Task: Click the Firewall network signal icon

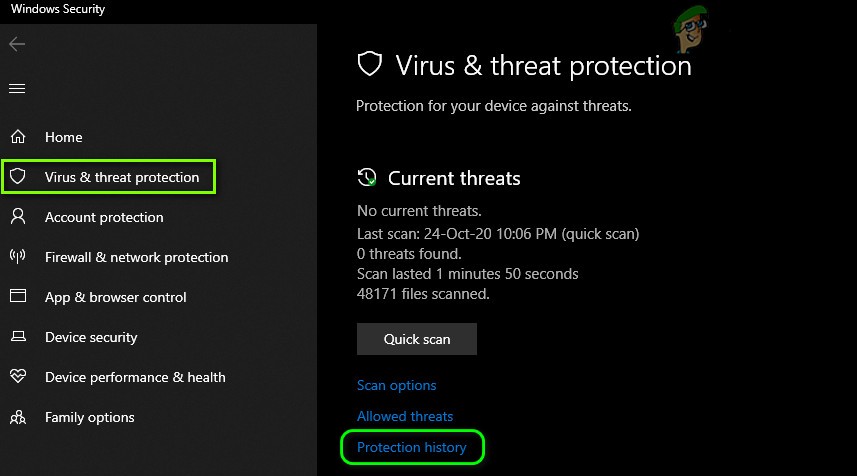Action: pyautogui.click(x=17, y=257)
